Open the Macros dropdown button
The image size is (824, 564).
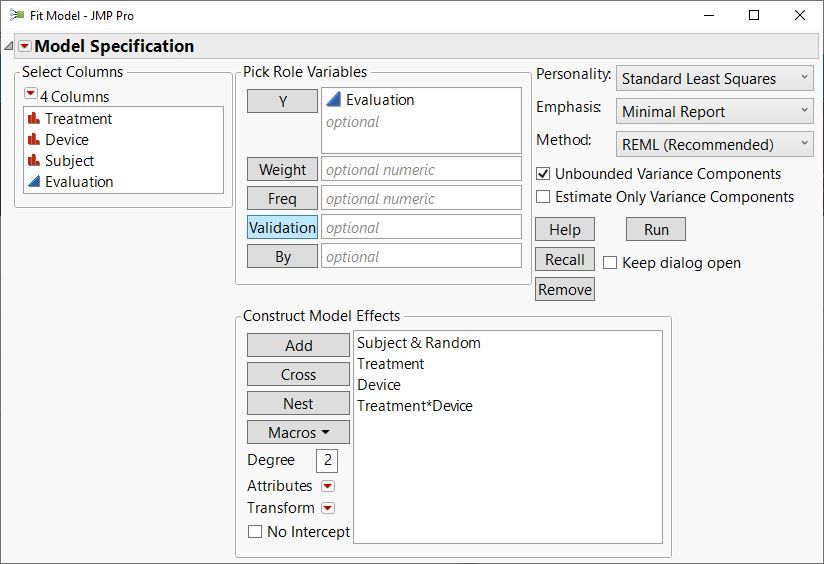click(298, 433)
